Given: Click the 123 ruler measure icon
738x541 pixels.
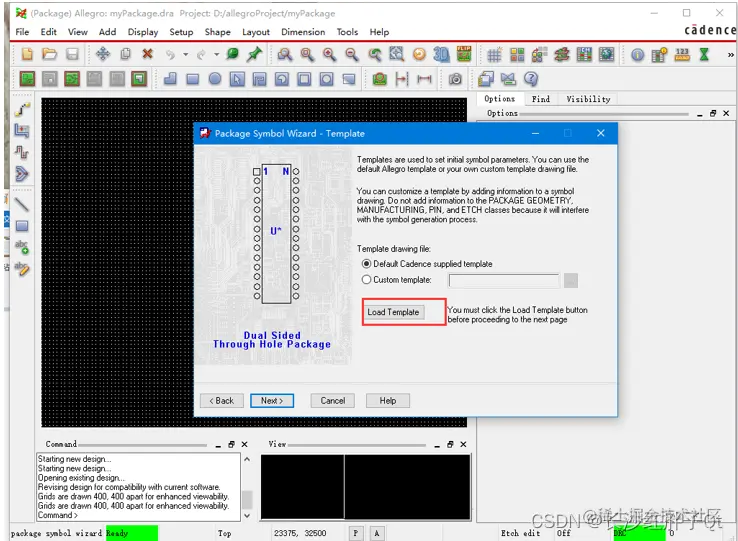Looking at the screenshot, I should 682,55.
